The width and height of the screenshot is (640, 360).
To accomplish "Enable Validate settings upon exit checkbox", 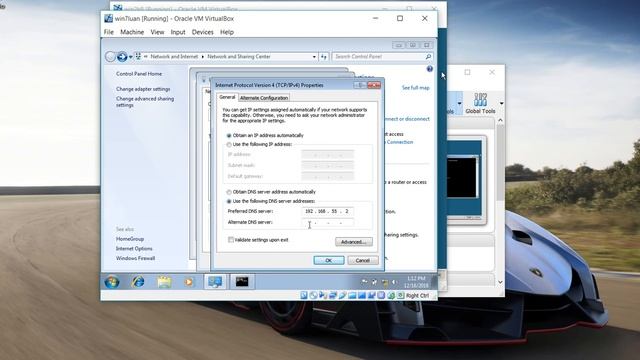I will 231,240.
